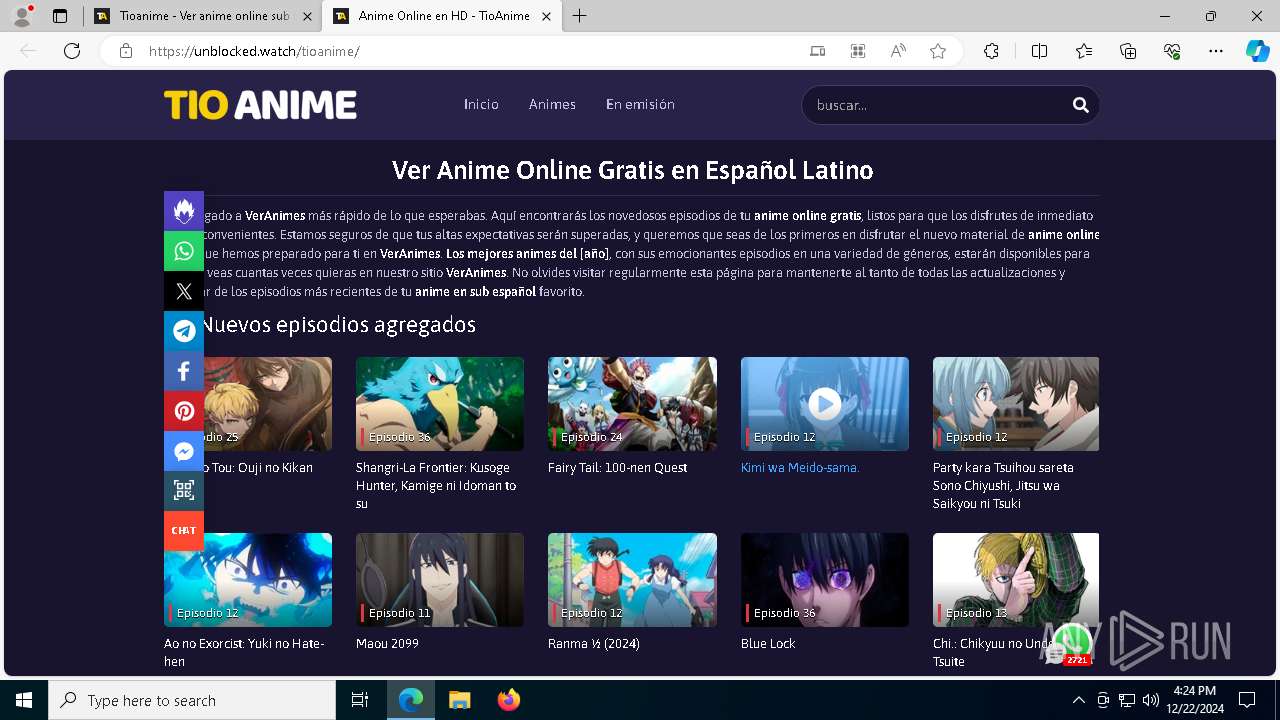Open Chi.: Chikyuu no Undou thumbnail
The width and height of the screenshot is (1280, 720).
pyautogui.click(x=1016, y=580)
